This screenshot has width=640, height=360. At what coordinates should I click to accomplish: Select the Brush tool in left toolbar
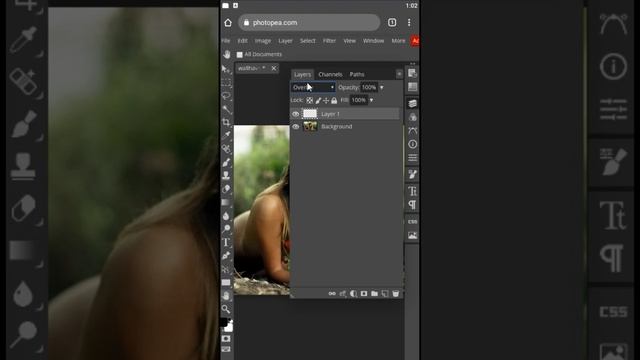(226, 162)
